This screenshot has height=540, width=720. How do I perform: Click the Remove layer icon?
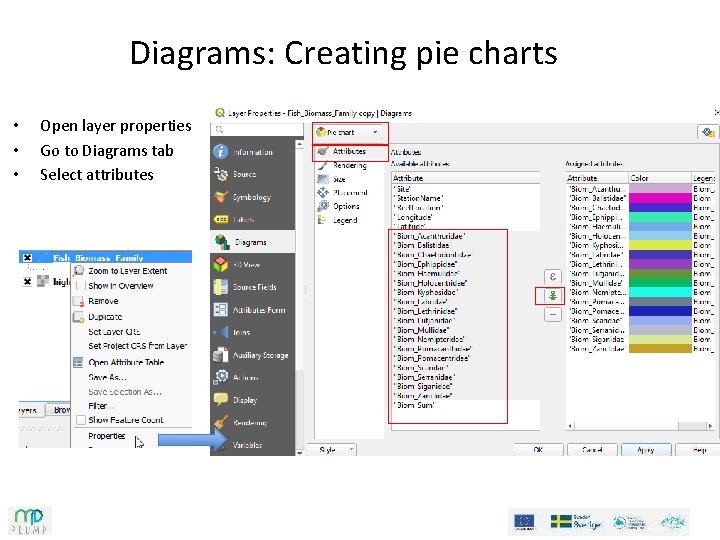[79, 301]
